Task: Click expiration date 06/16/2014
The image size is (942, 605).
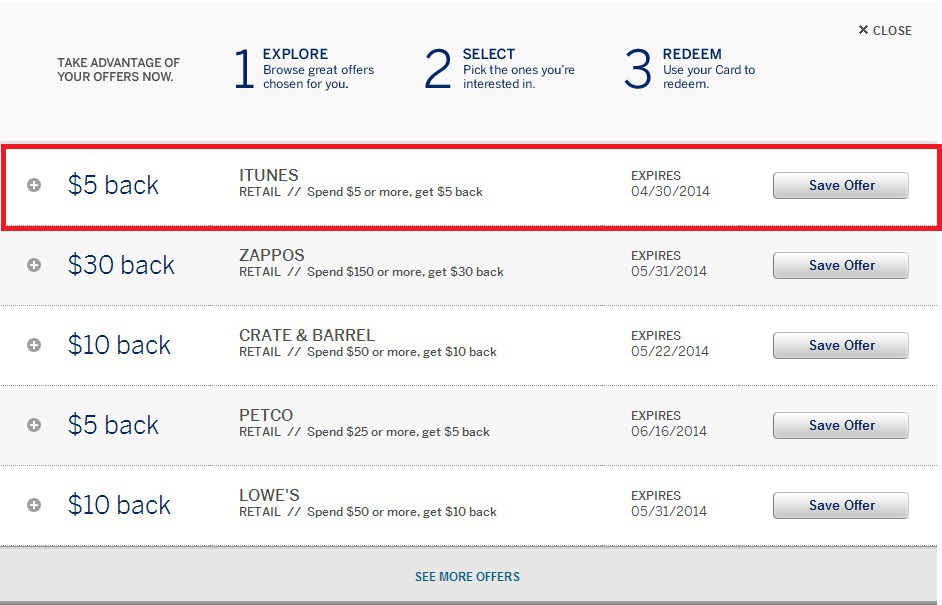Action: 669,431
